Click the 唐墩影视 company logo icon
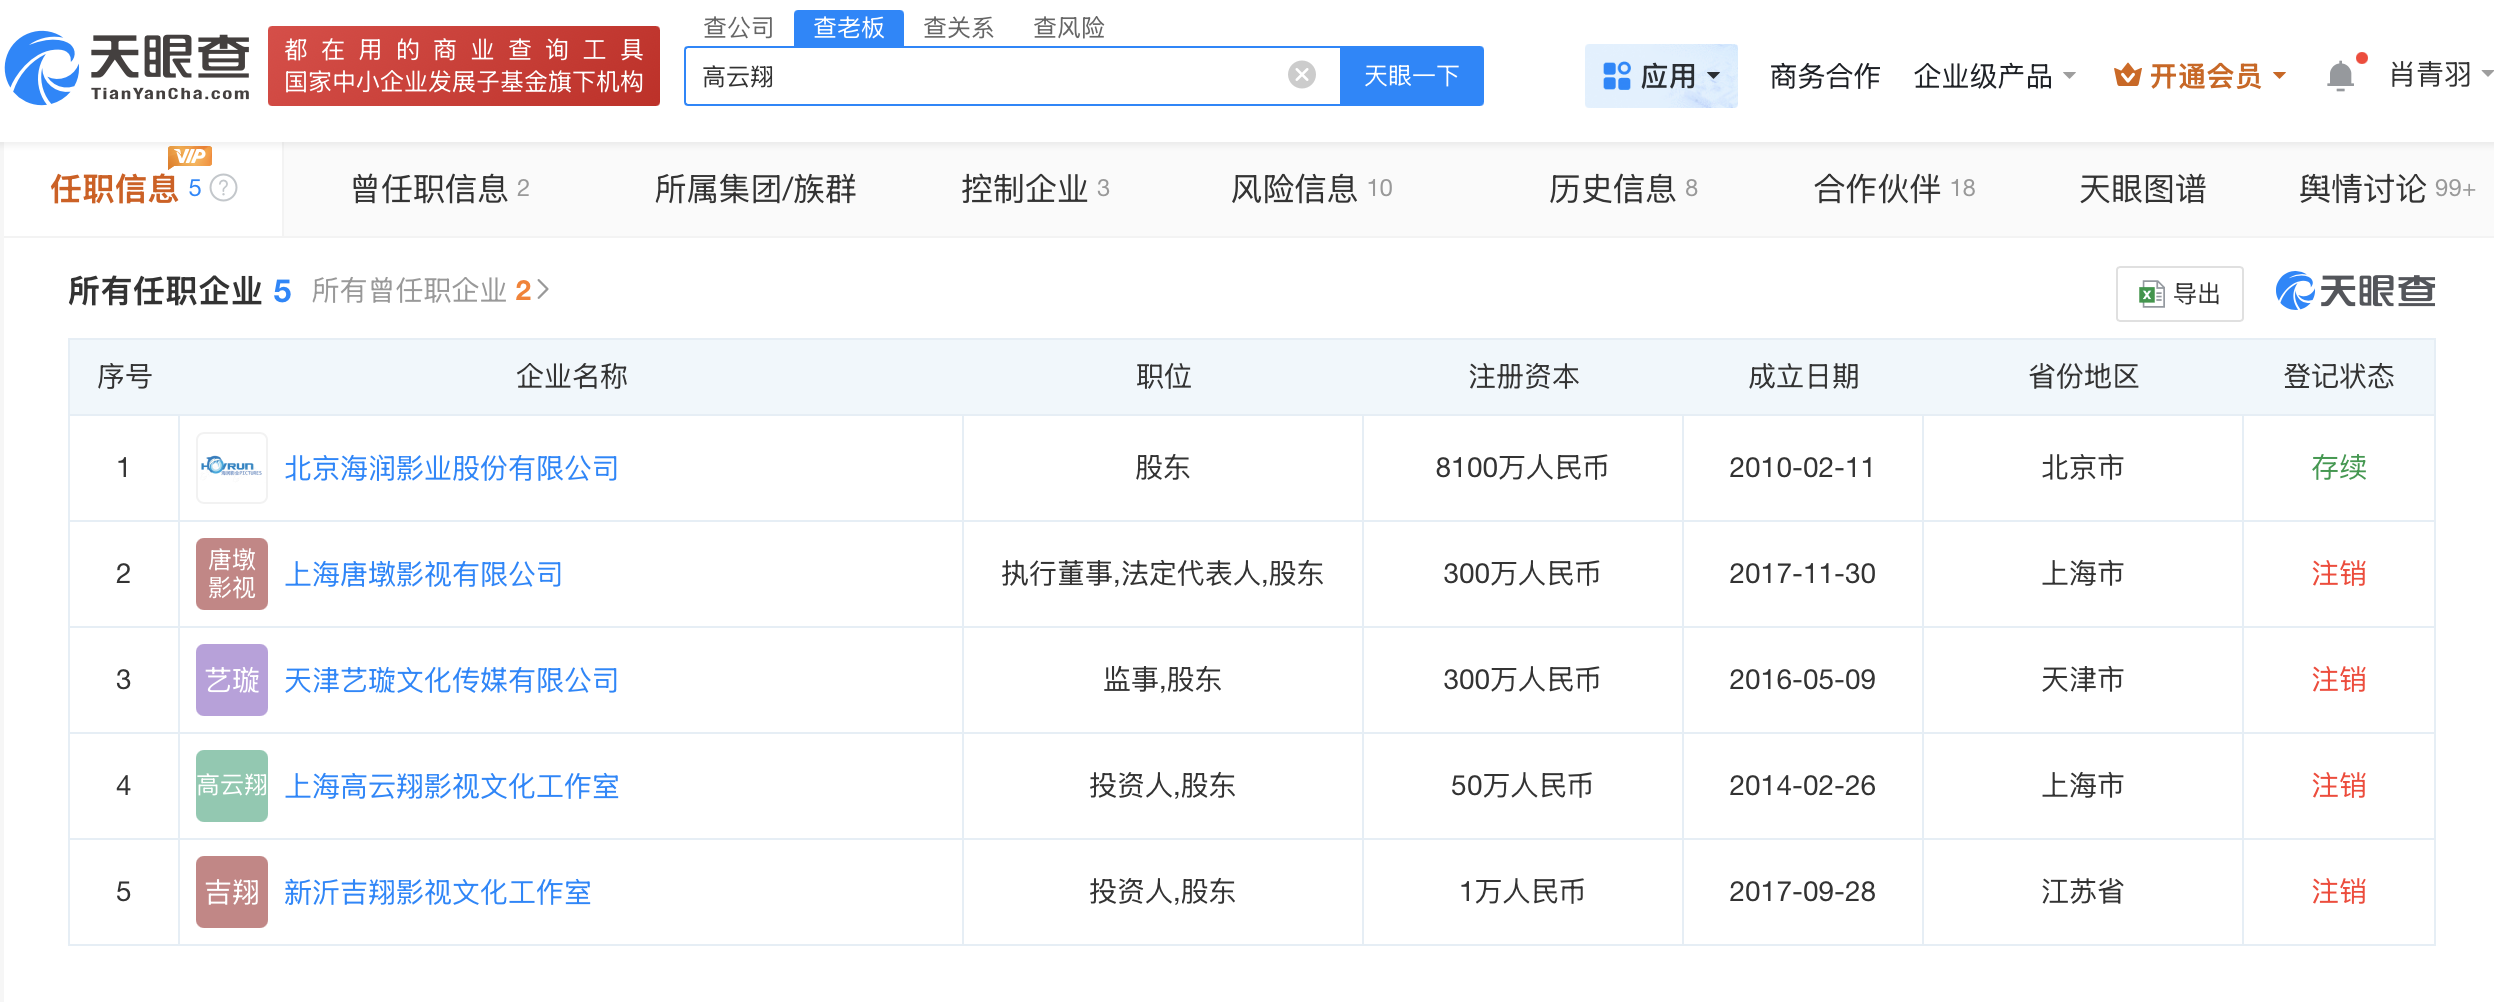The height and width of the screenshot is (1002, 2494). coord(232,574)
